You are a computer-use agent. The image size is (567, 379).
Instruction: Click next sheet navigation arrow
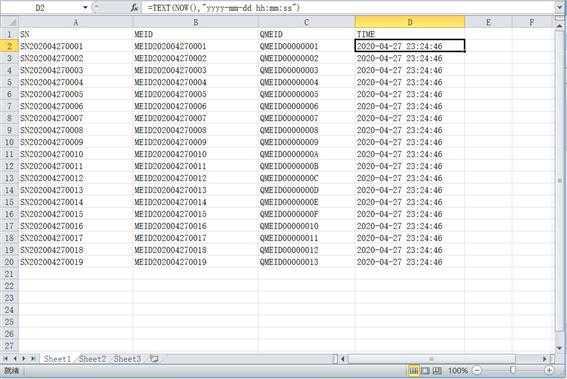click(24, 358)
